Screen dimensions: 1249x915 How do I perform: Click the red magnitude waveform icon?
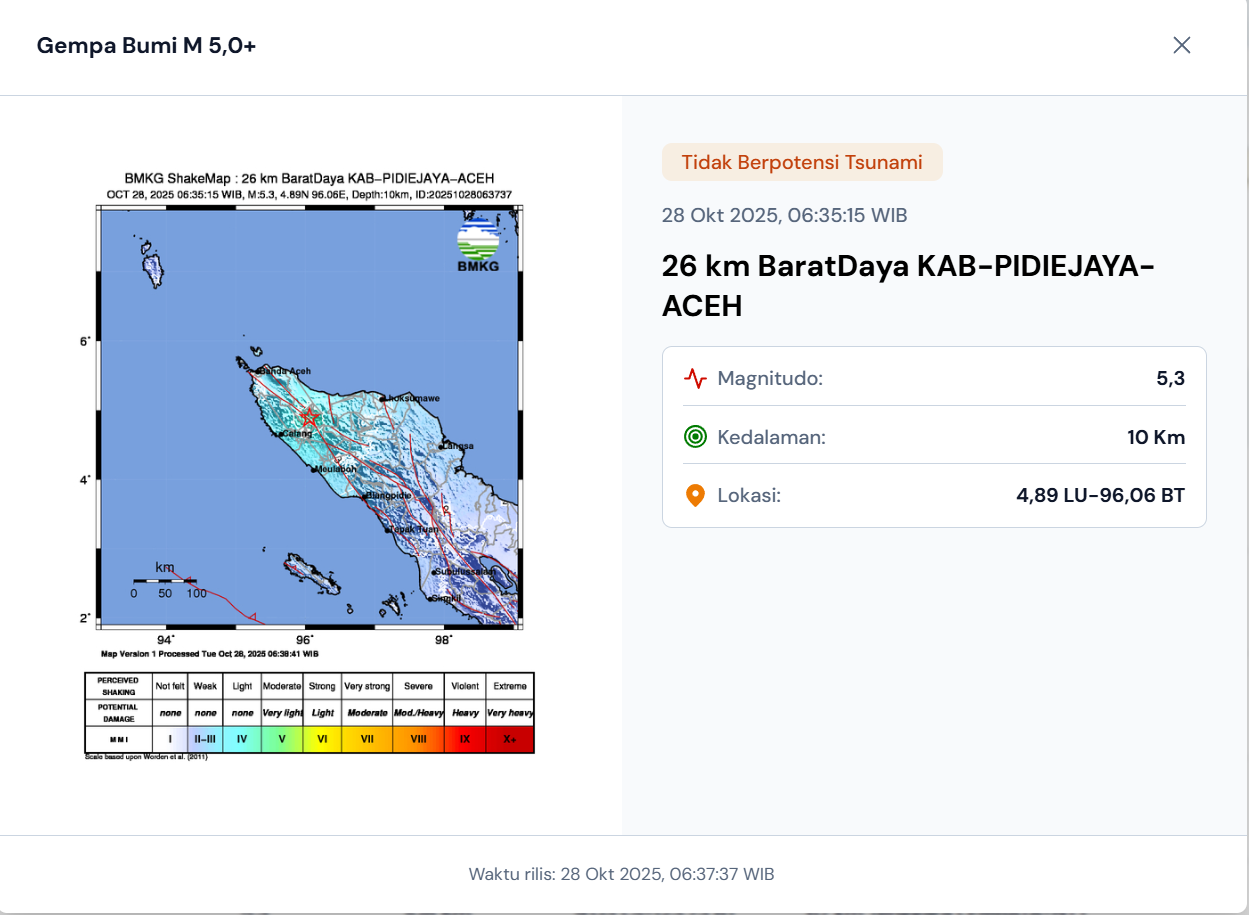[x=695, y=379]
